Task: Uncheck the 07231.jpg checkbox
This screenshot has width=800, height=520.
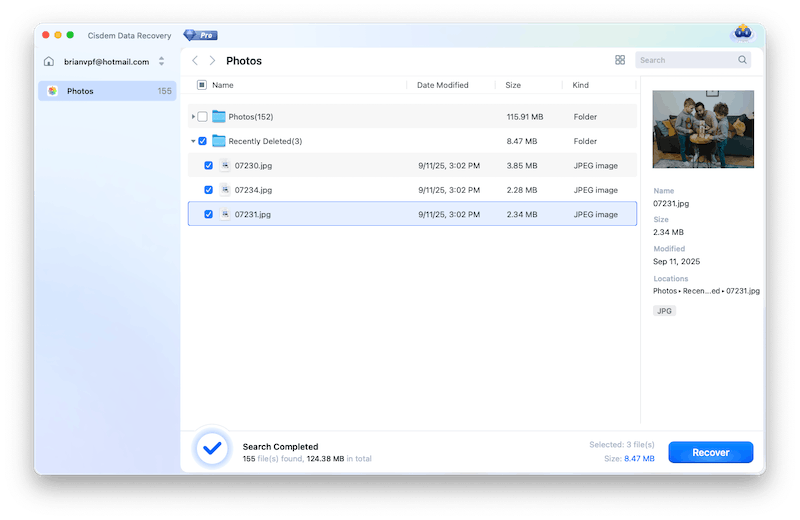Action: pos(208,214)
